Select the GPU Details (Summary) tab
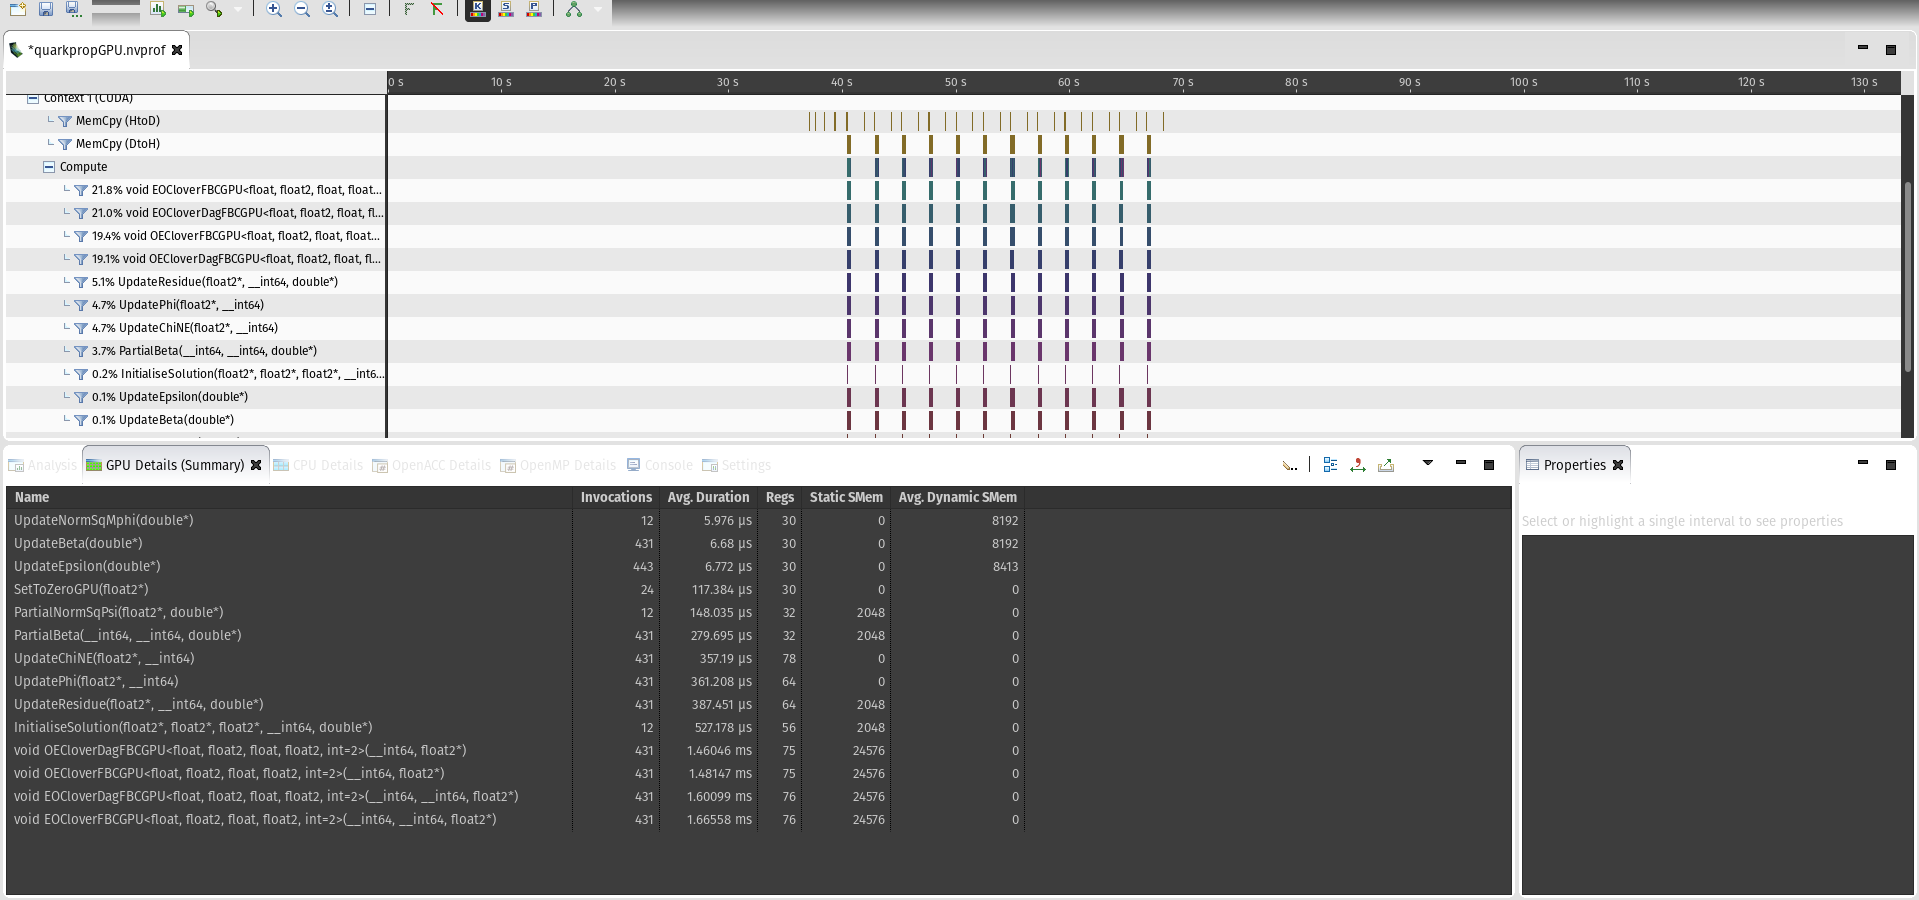 pyautogui.click(x=174, y=465)
